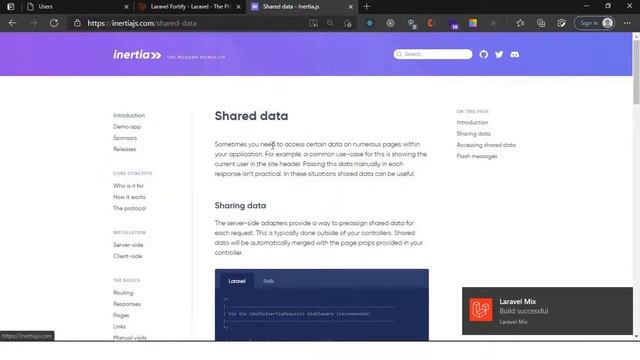The image size is (640, 360).
Task: Open a new browser tab
Action: point(367,7)
